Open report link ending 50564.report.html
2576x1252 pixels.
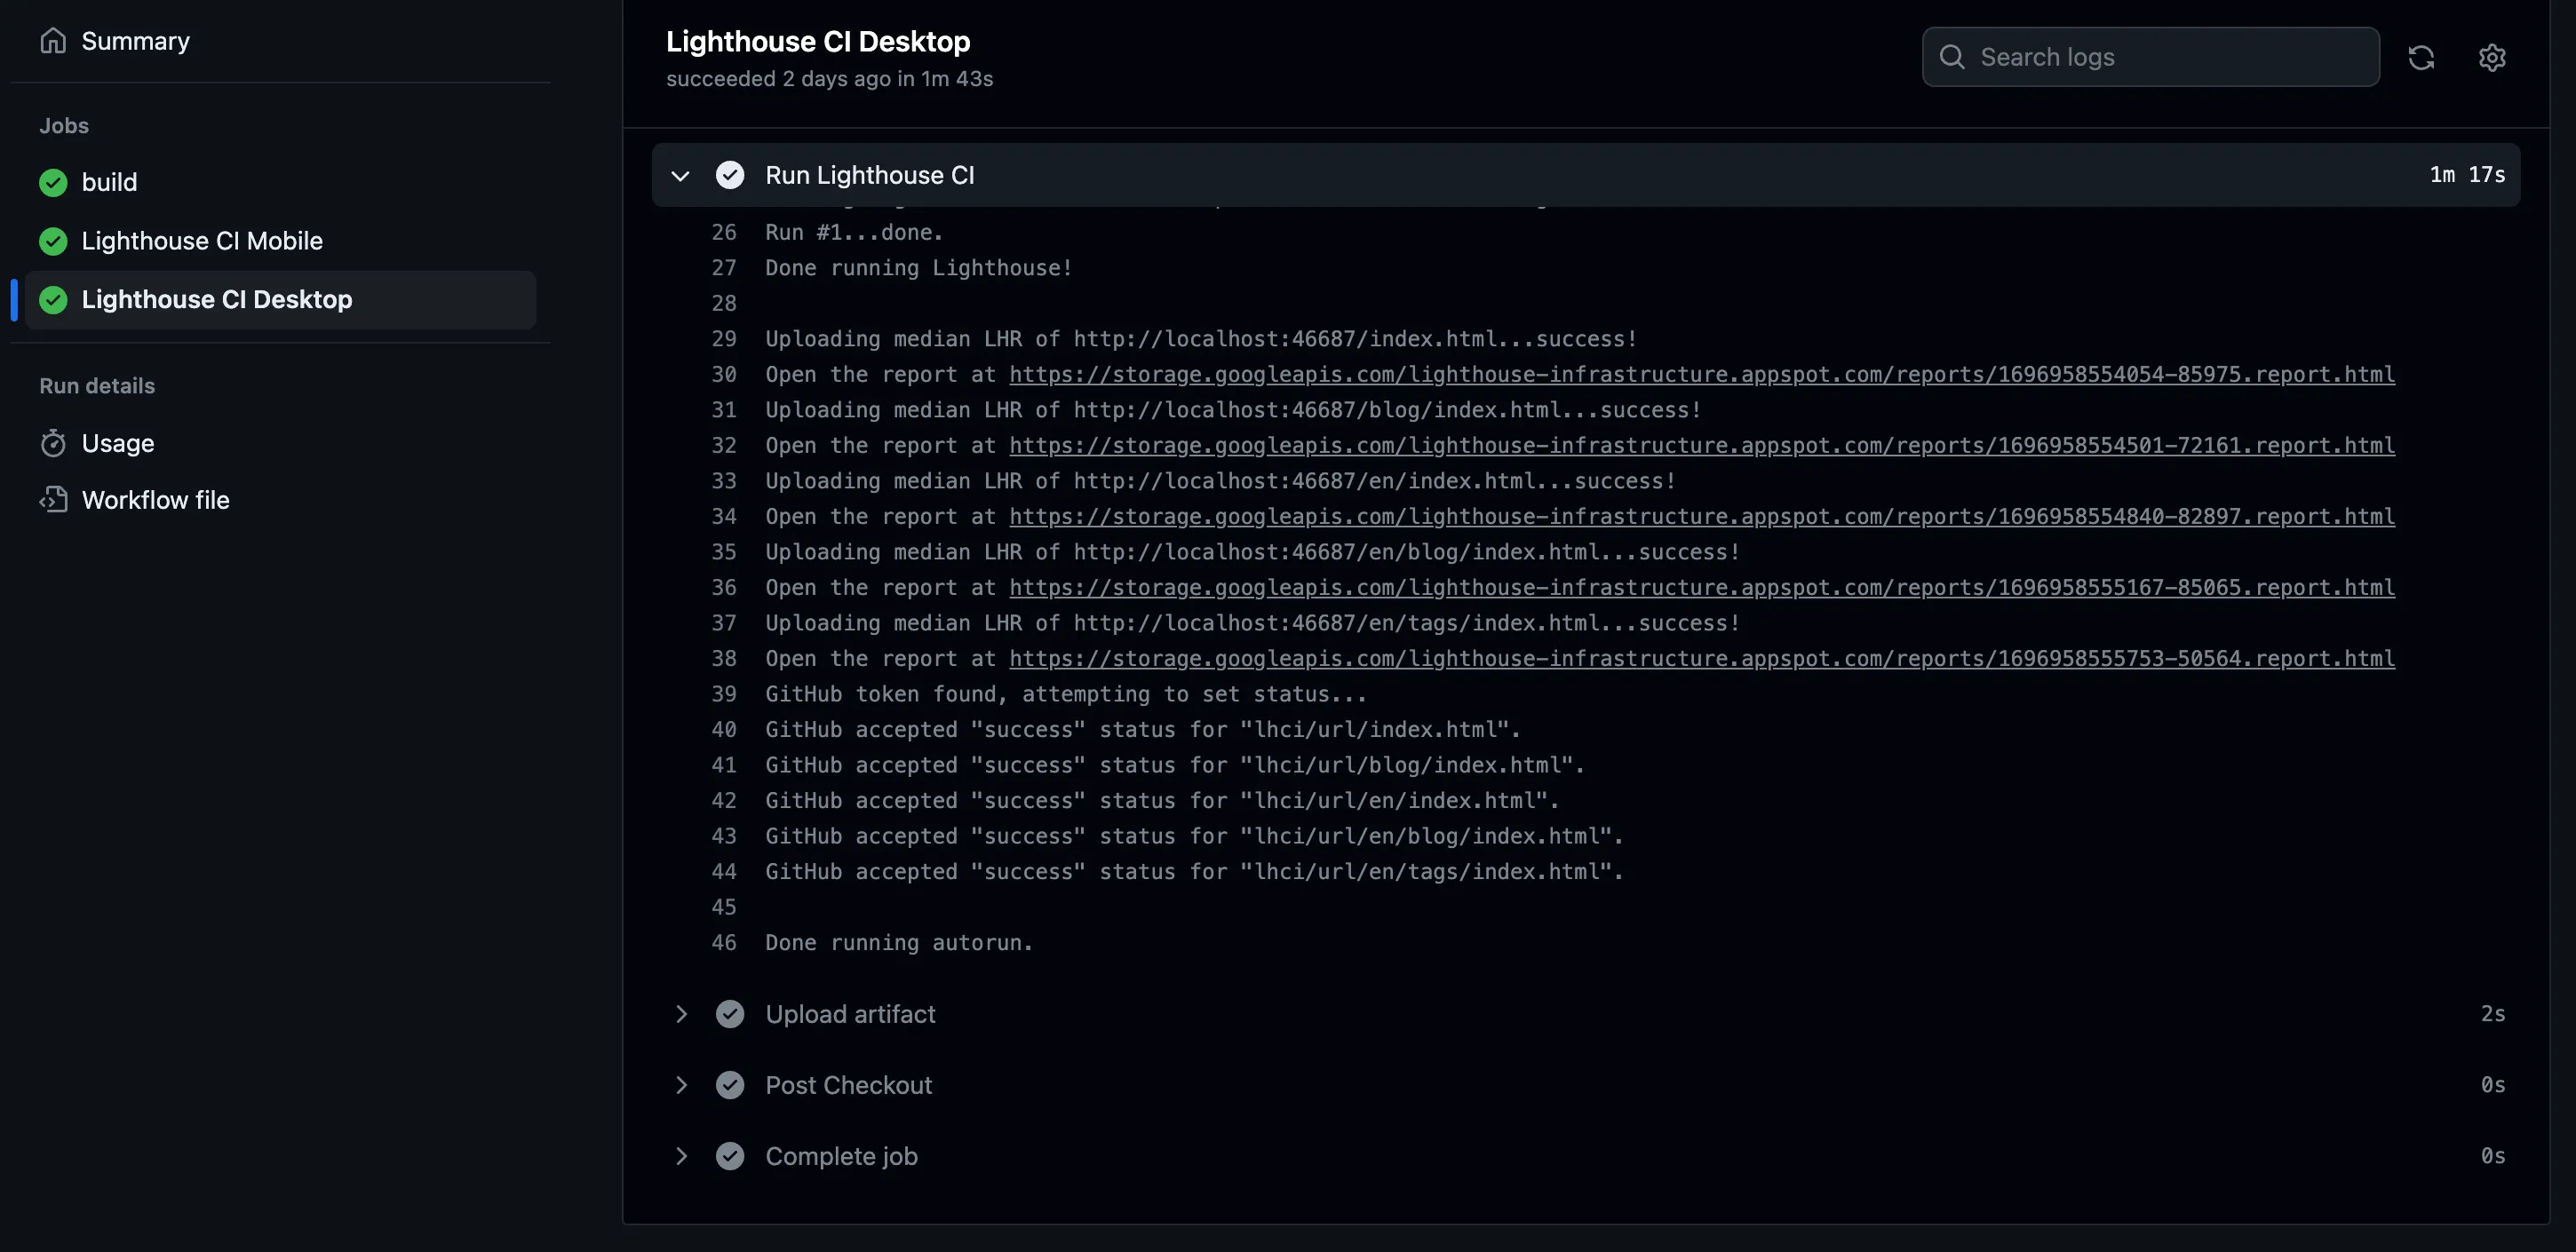(1701, 658)
